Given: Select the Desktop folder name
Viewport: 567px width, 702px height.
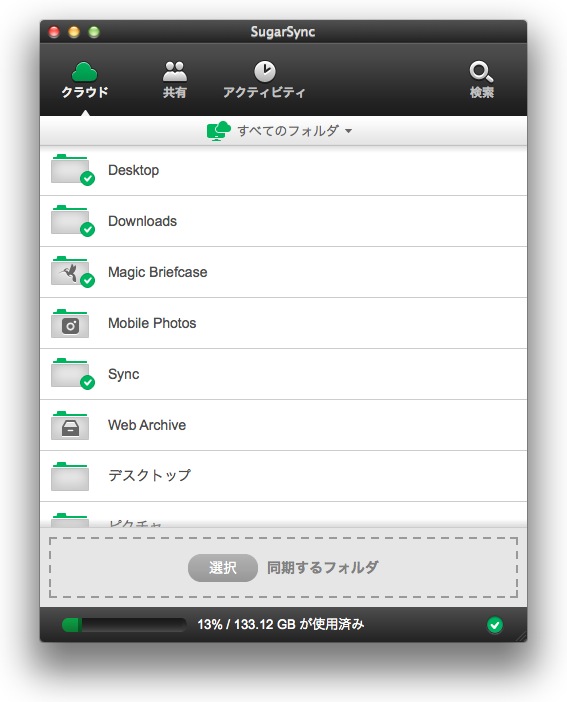Looking at the screenshot, I should pos(133,170).
